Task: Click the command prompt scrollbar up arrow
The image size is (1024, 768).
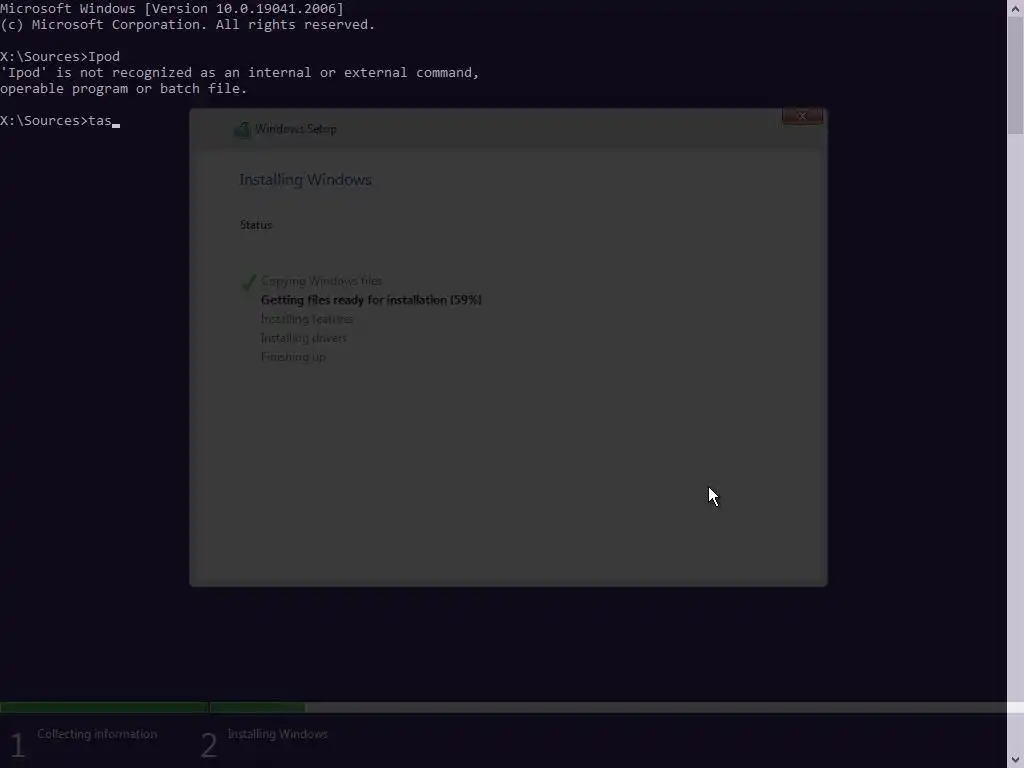Action: coord(1015,8)
